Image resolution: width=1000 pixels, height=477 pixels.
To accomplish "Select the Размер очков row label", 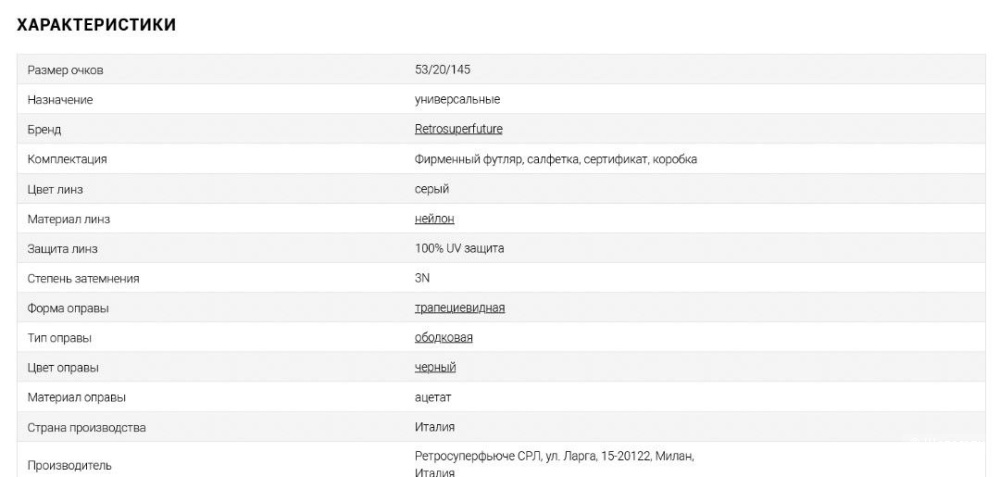I will click(66, 70).
